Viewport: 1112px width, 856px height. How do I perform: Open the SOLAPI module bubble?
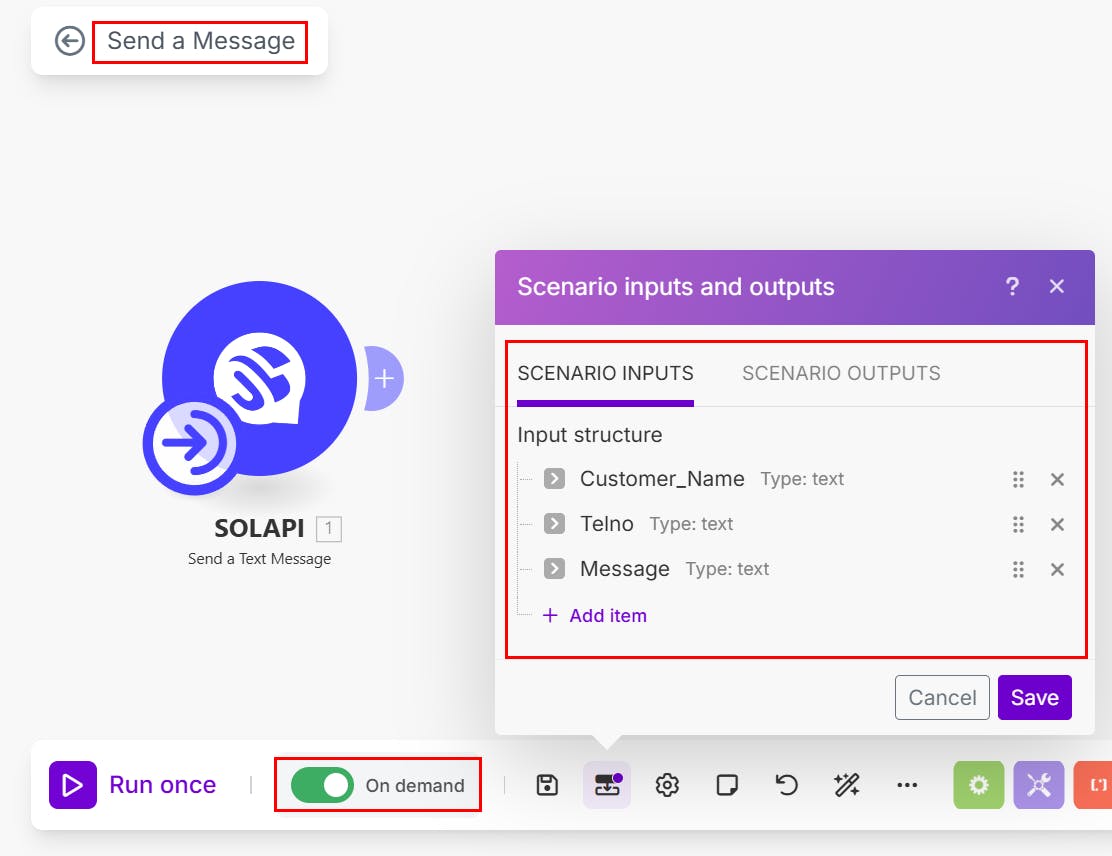click(260, 379)
